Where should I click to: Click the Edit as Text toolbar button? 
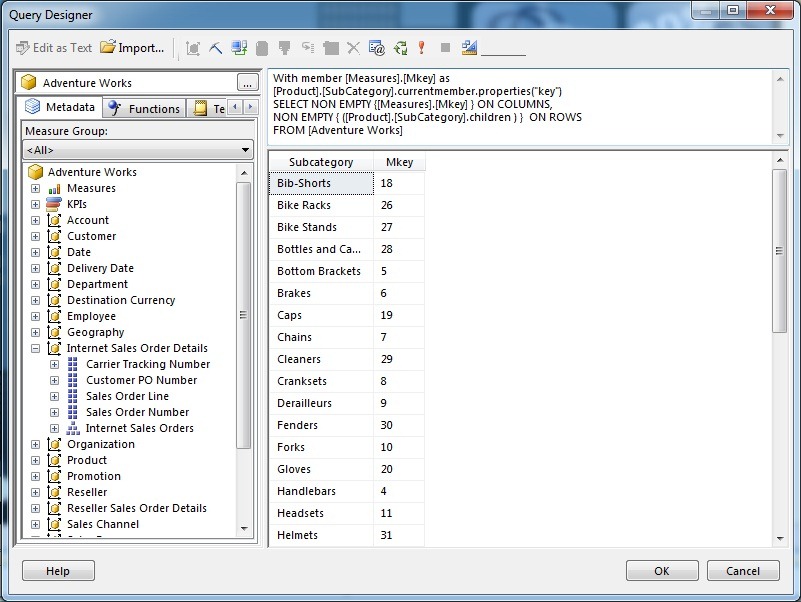[54, 48]
